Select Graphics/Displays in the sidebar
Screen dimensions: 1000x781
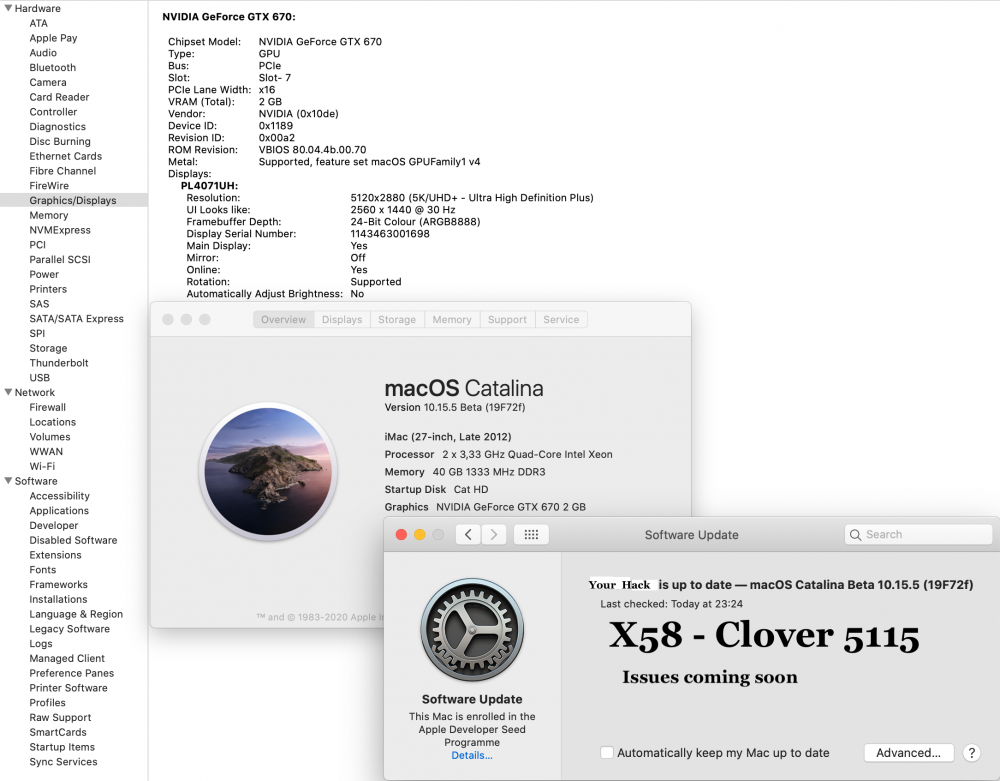pos(73,200)
